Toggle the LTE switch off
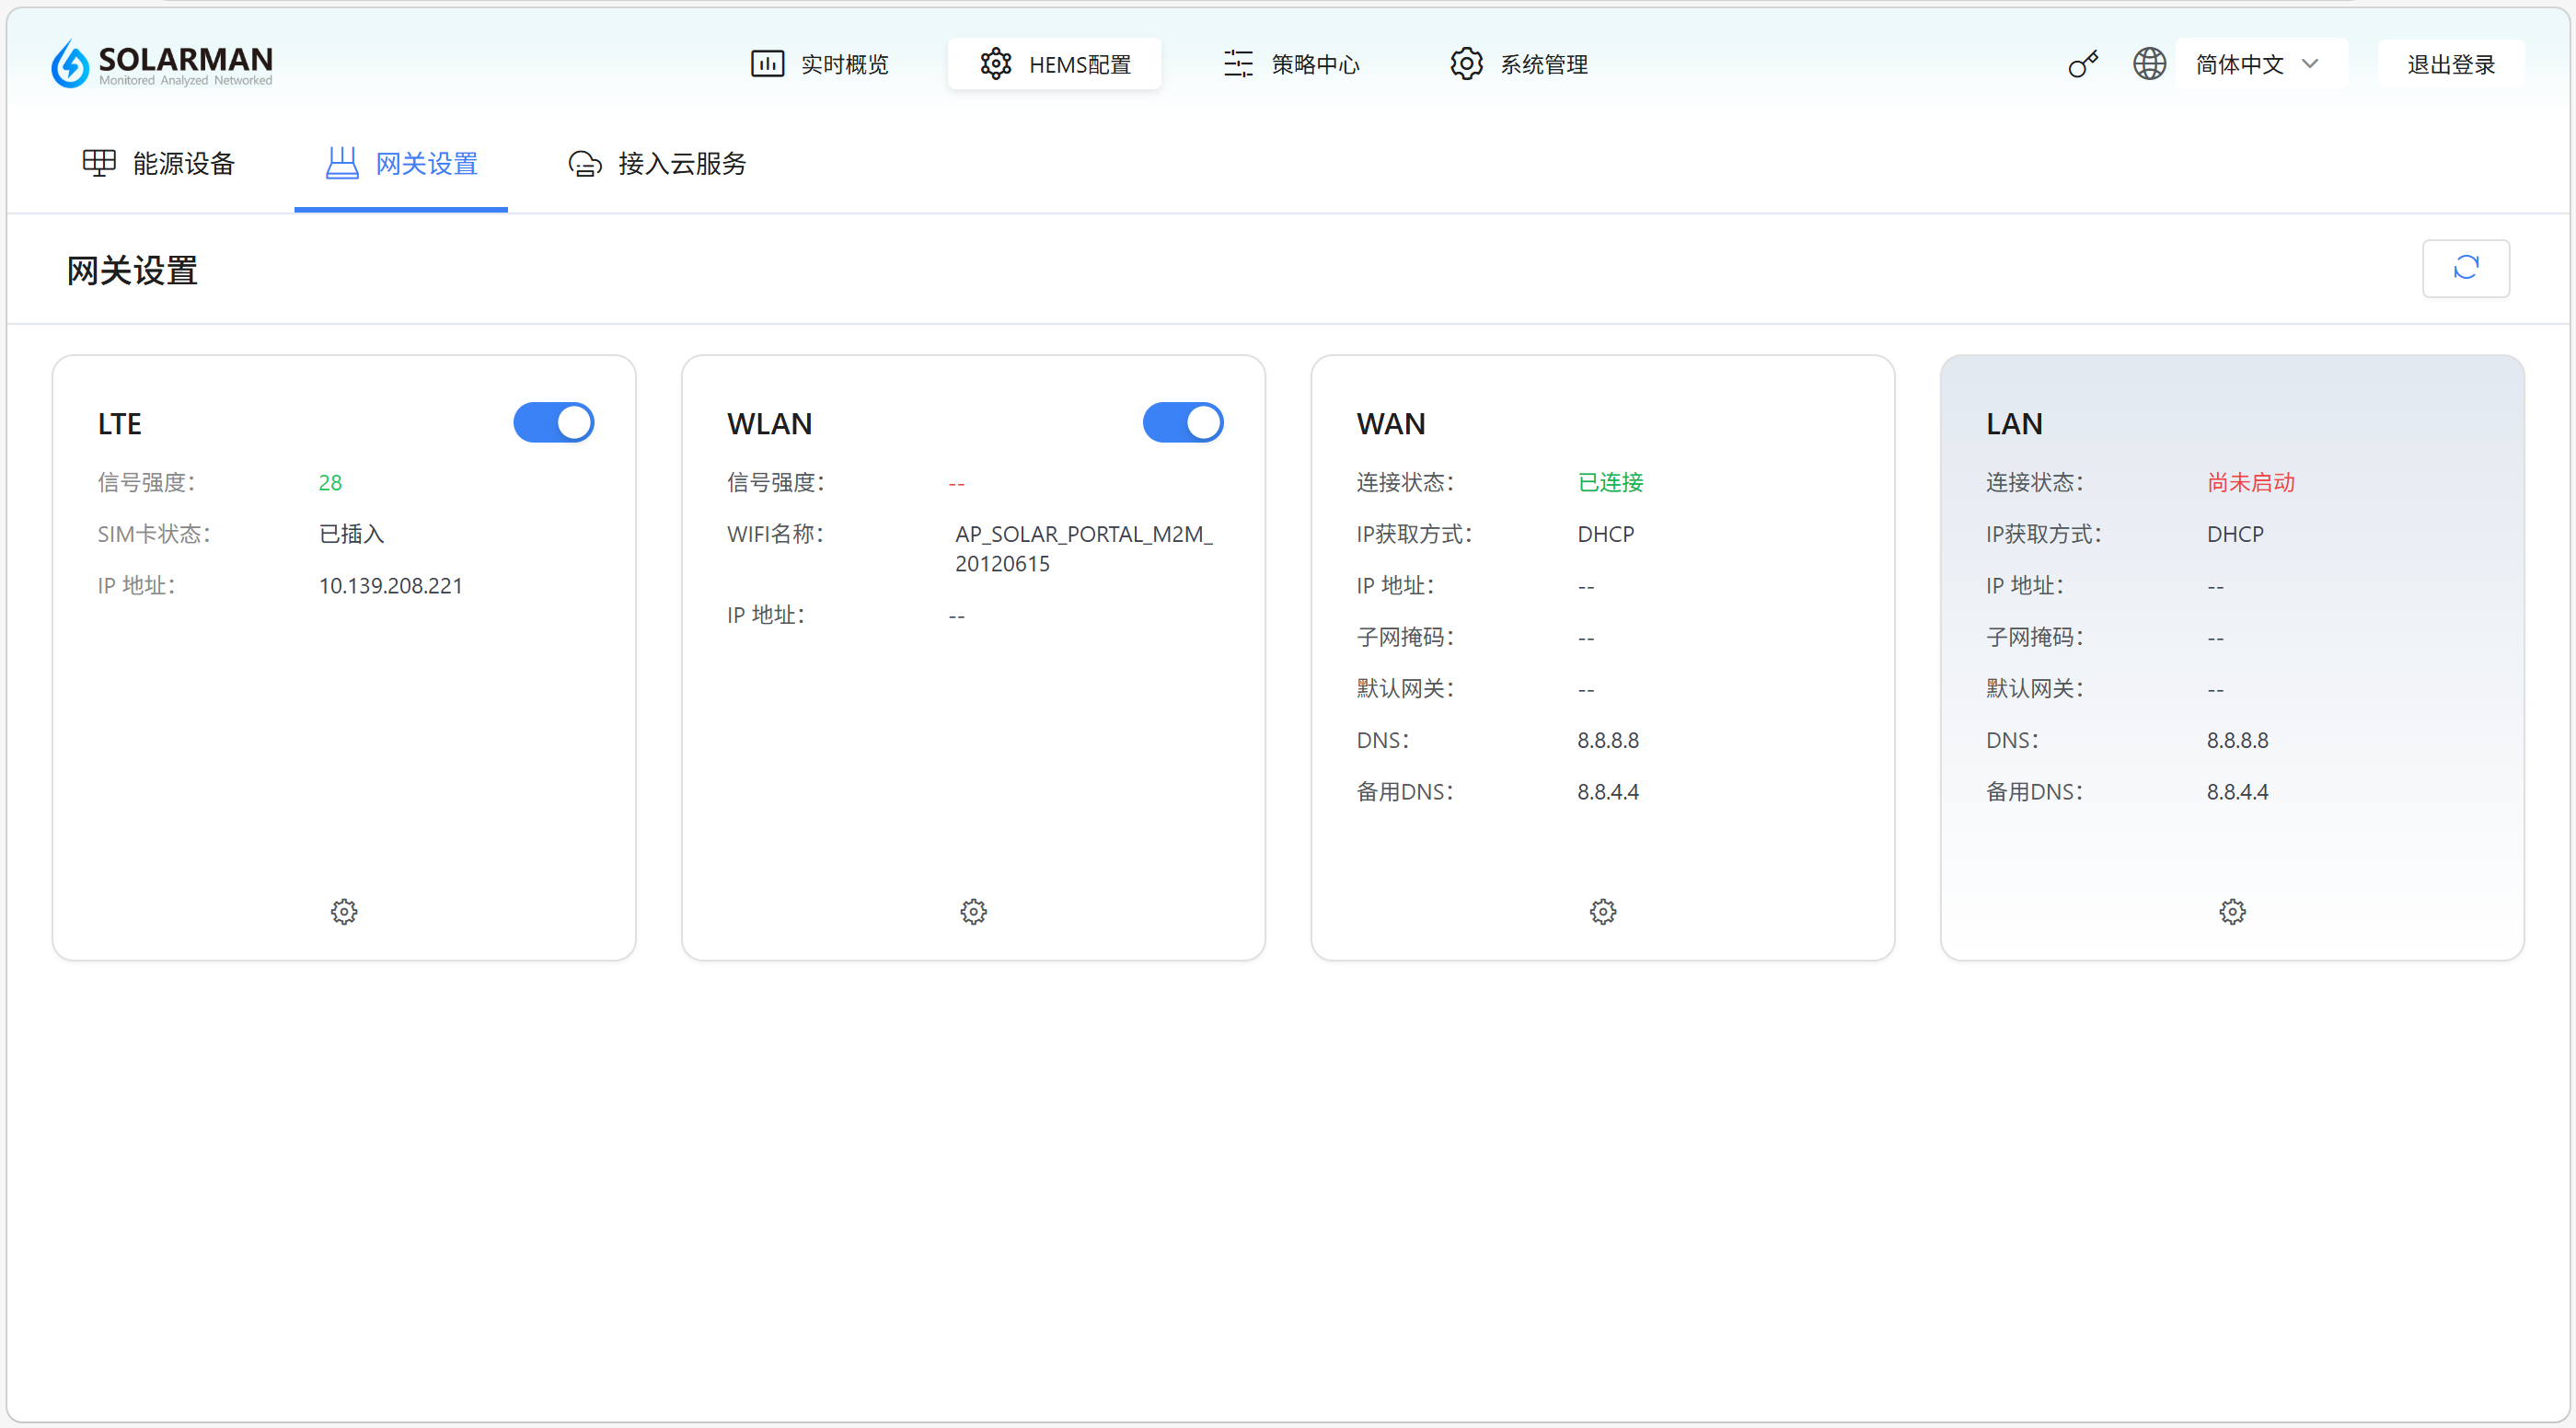Screen dimensions: 2576x1428 coord(554,423)
